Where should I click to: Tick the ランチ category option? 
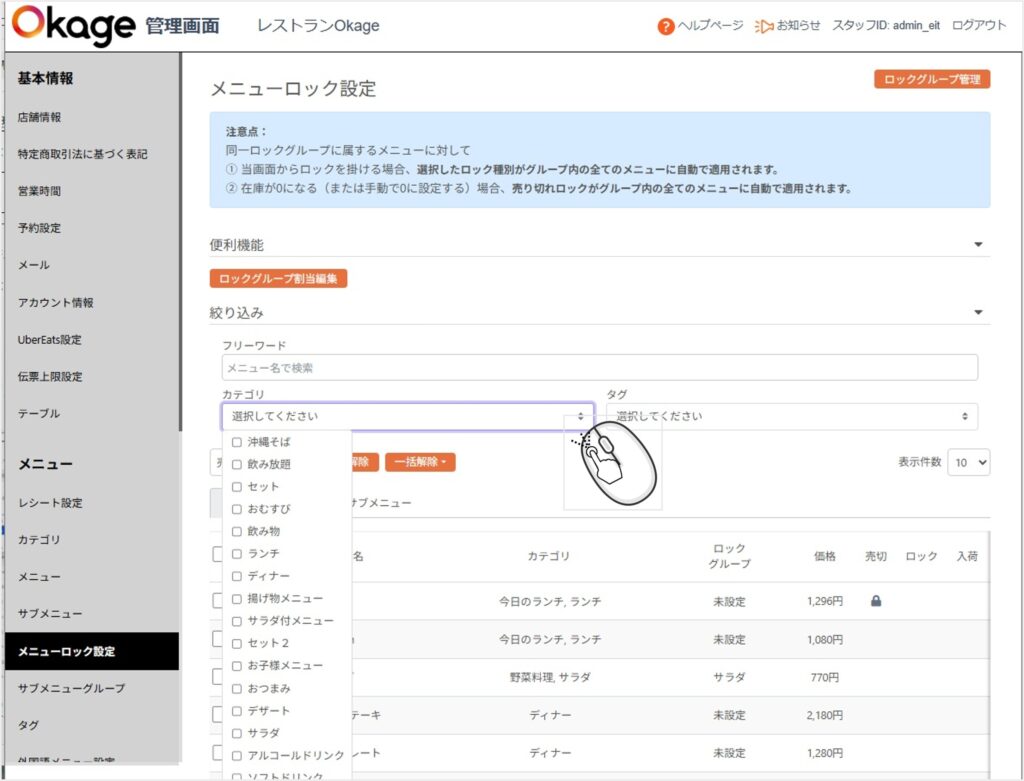pyautogui.click(x=237, y=553)
